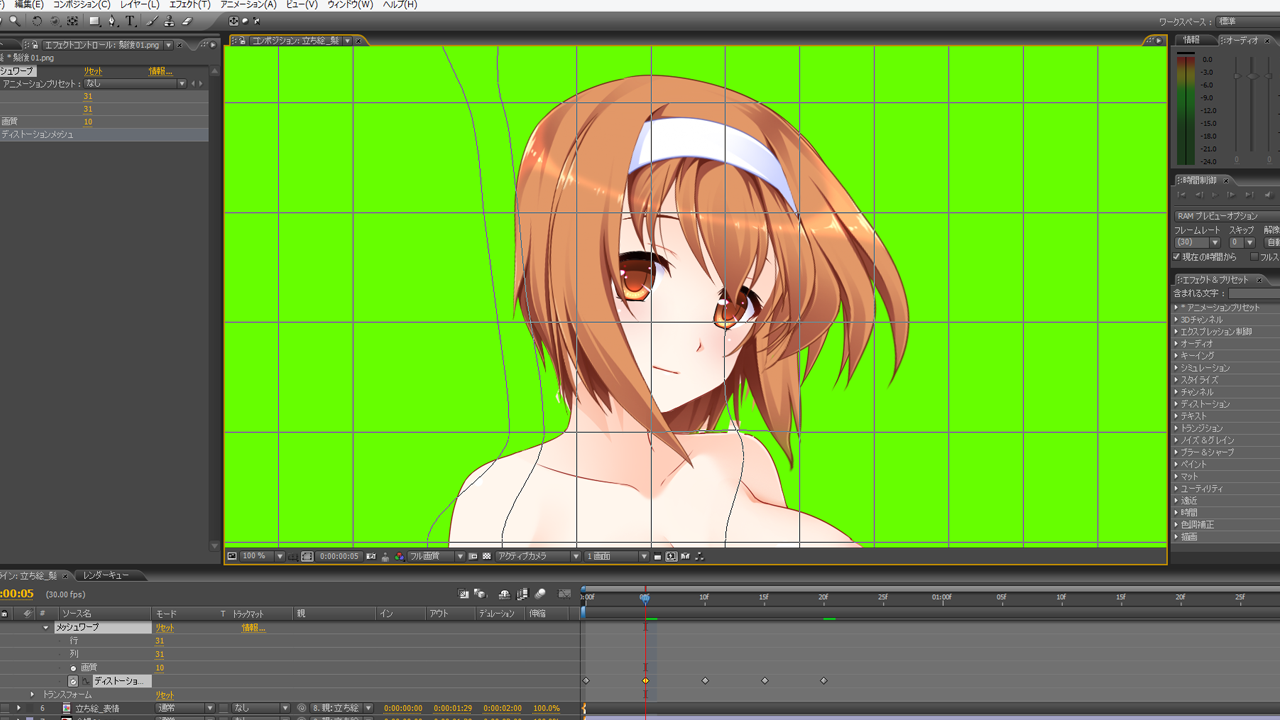Screen dimensions: 1280x720
Task: Select the Zoom magnifier tool
Action: (x=15, y=20)
